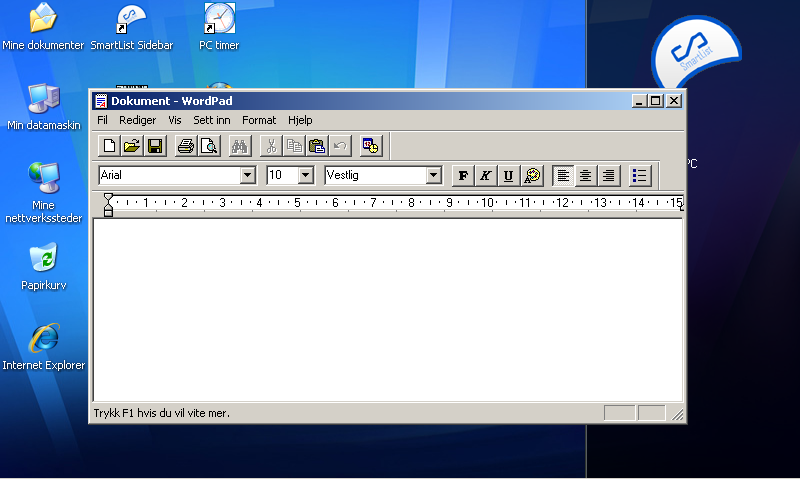Click the Paste clipboard icon
Viewport: 800px width, 480px height.
pyautogui.click(x=317, y=146)
